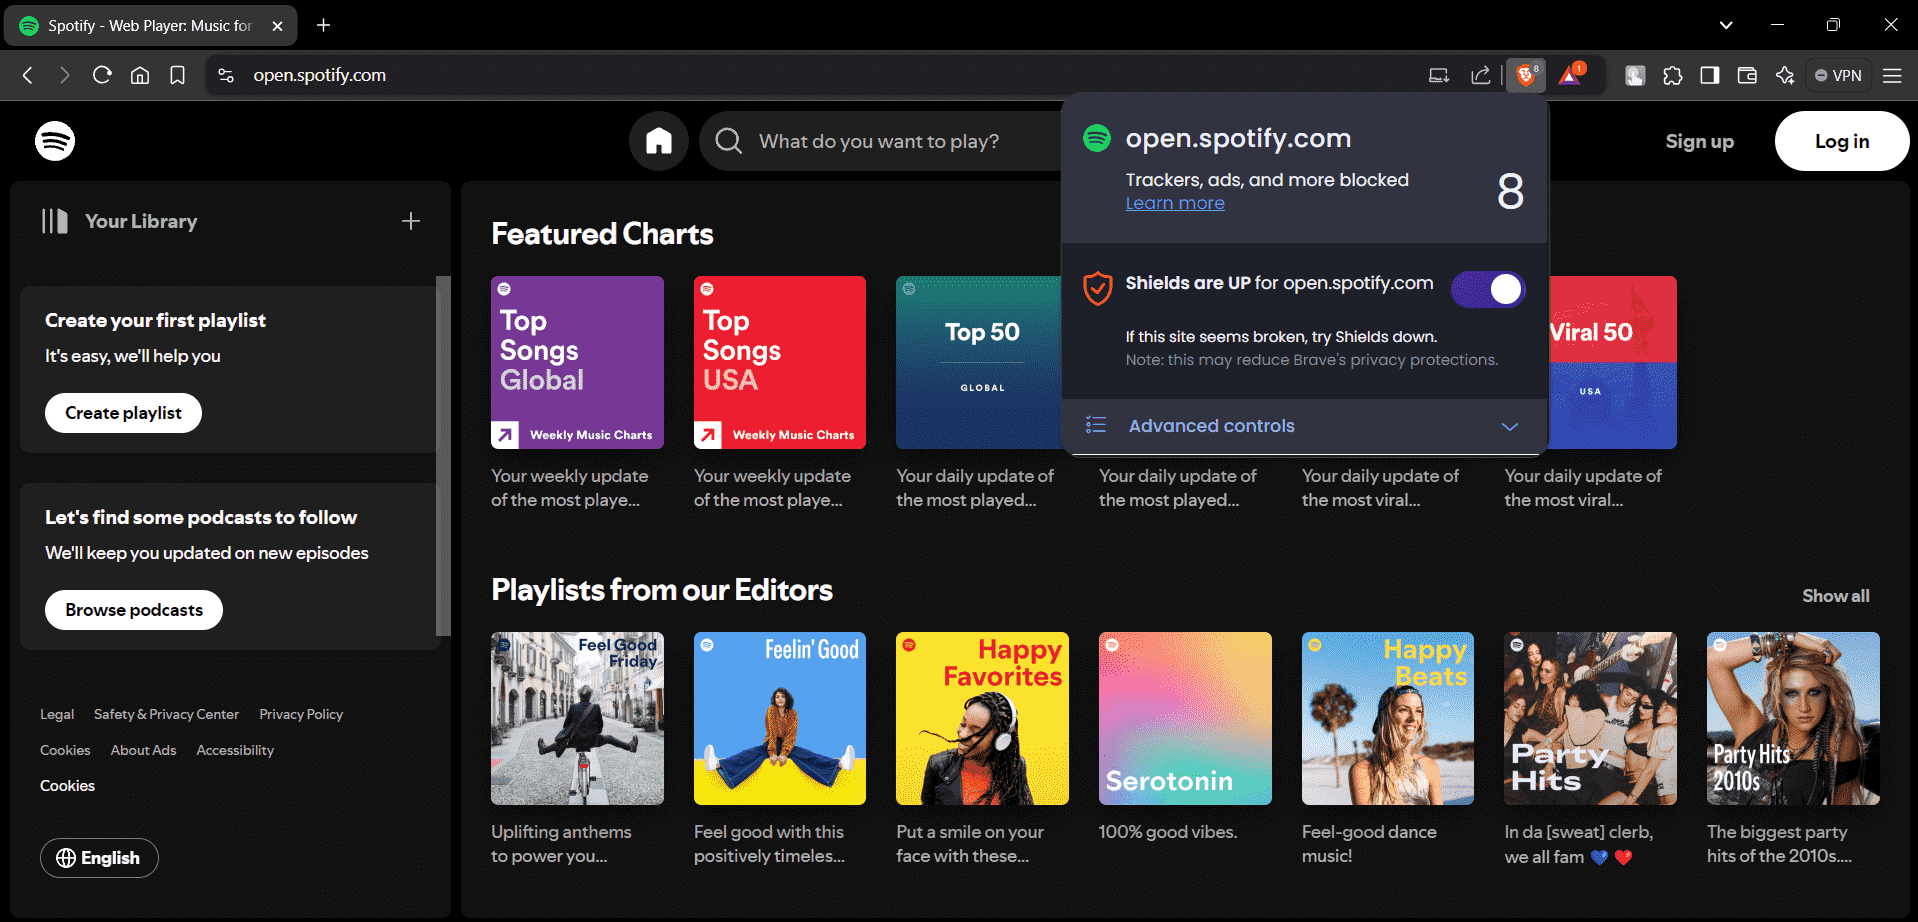Select the Spotify Web Player tab
Viewport: 1918px width, 922px height.
point(151,26)
